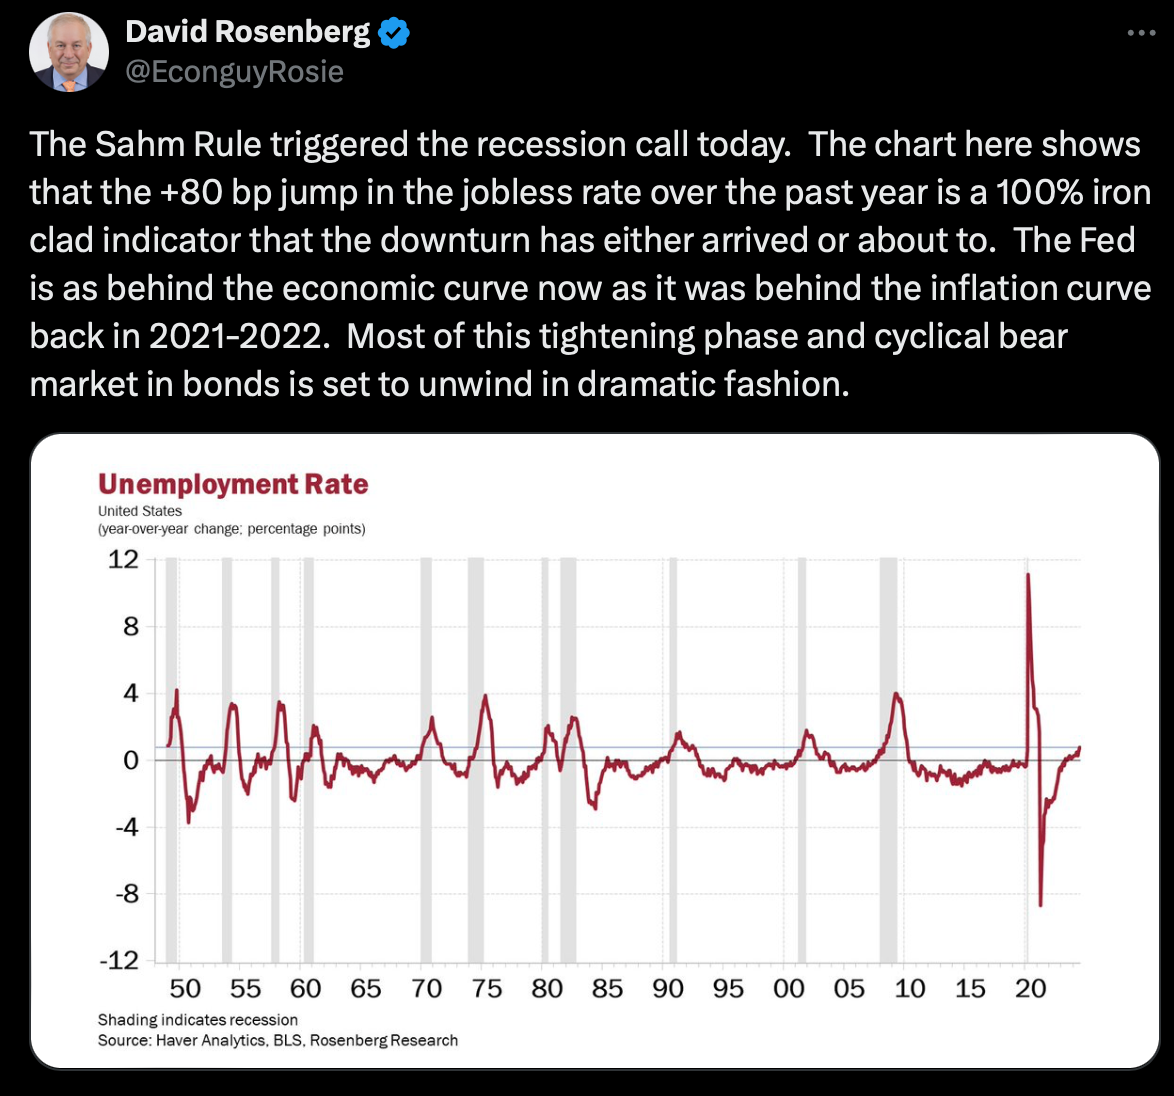
Task: Open the David Rosenberg display name link
Action: pos(248,32)
